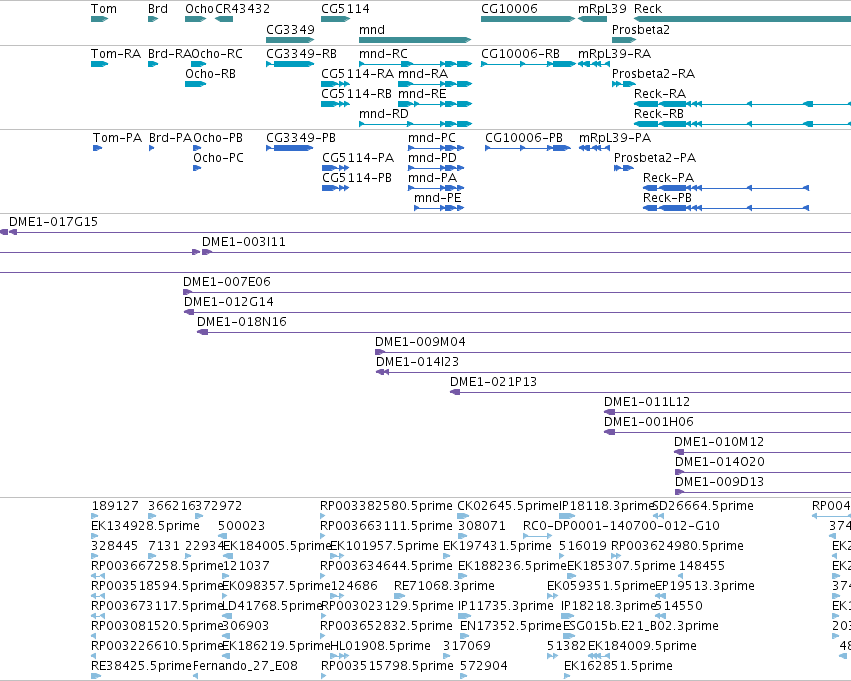Click the Brd gene label
The width and height of the screenshot is (851, 681).
tap(157, 9)
